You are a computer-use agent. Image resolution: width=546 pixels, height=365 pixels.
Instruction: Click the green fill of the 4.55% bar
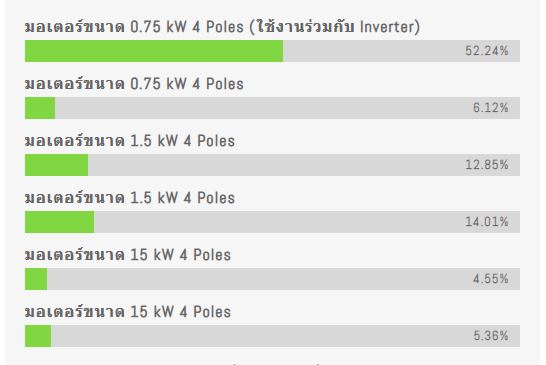coord(36,279)
